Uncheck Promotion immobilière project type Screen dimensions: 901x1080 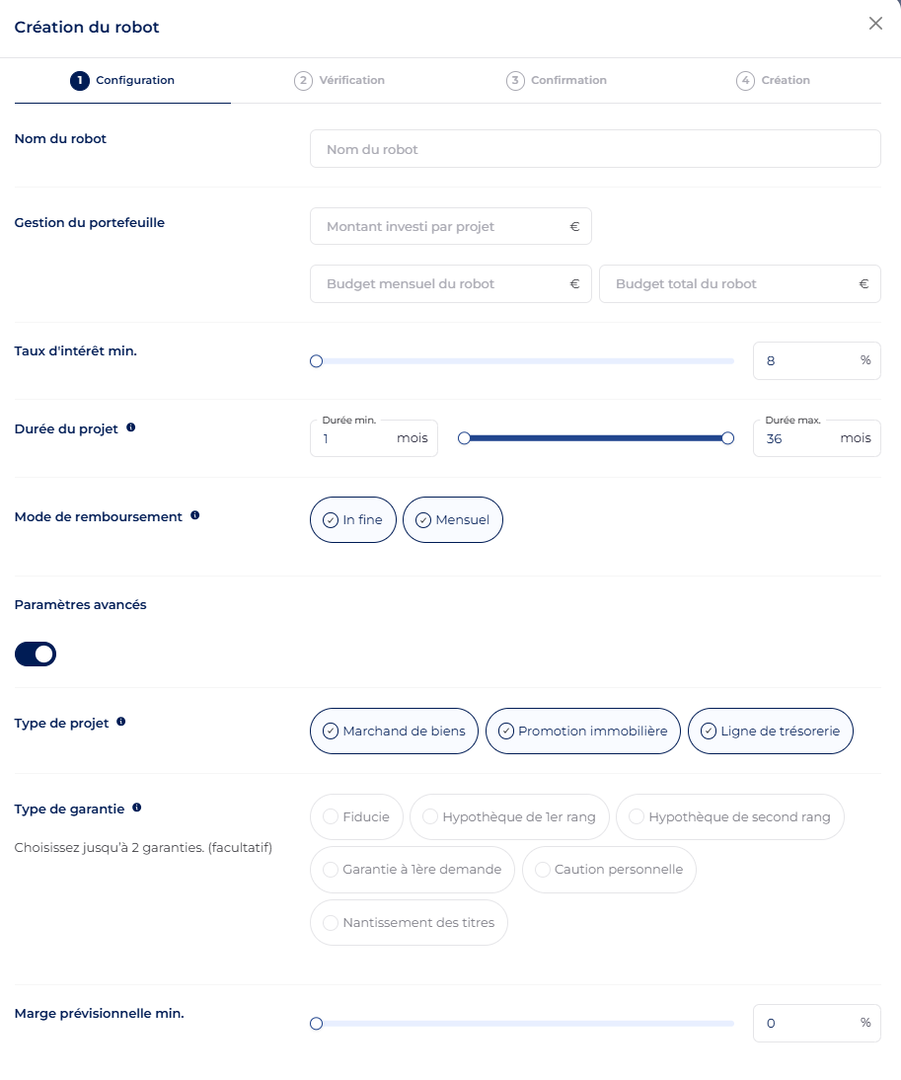[x=583, y=731]
